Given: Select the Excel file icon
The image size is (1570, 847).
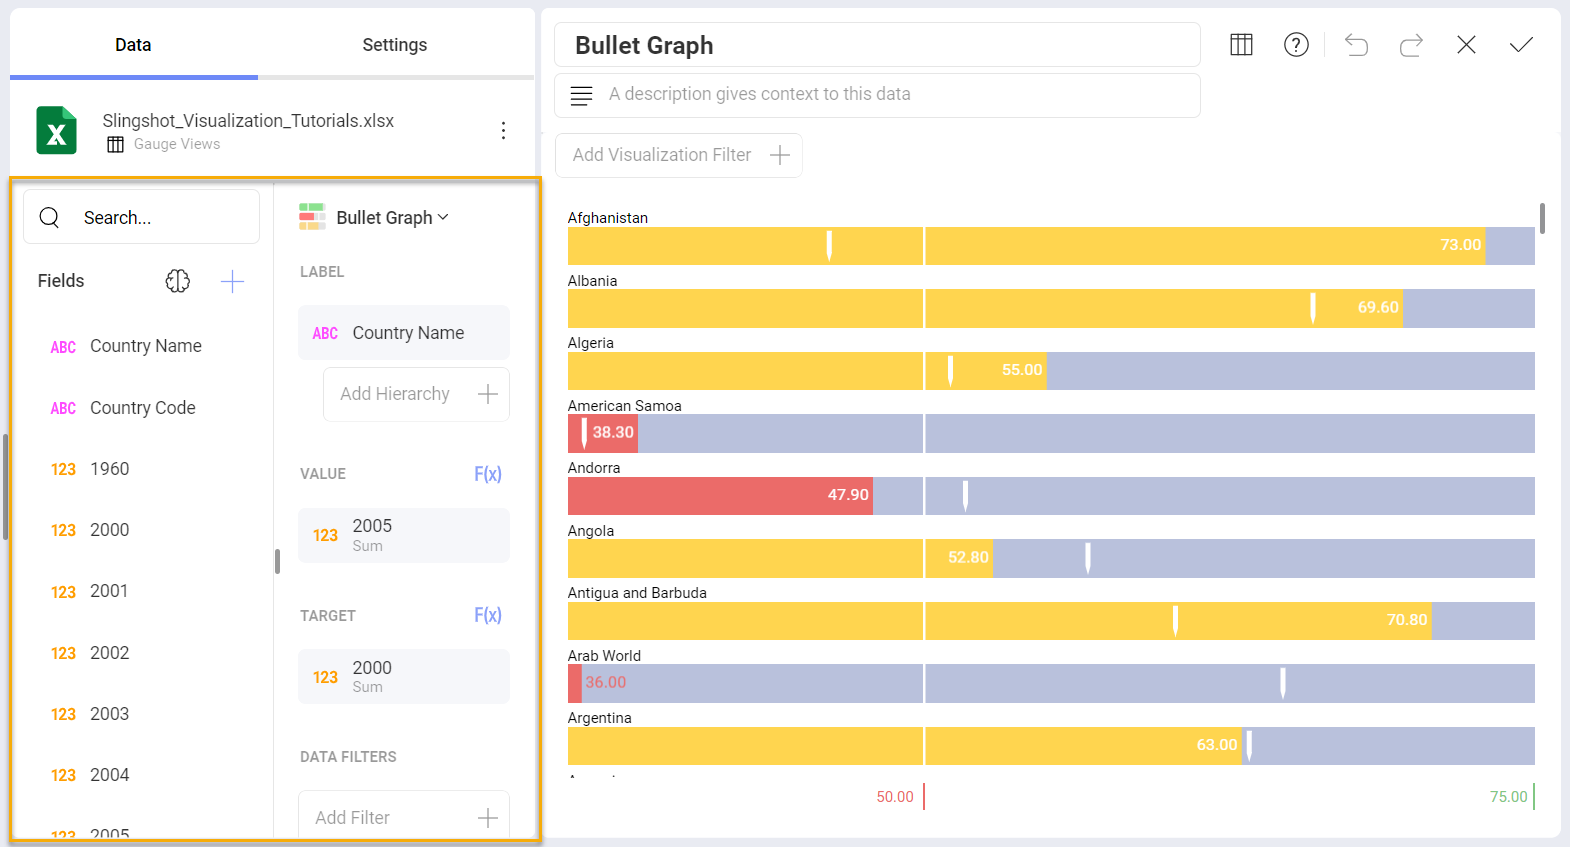Looking at the screenshot, I should (x=56, y=130).
